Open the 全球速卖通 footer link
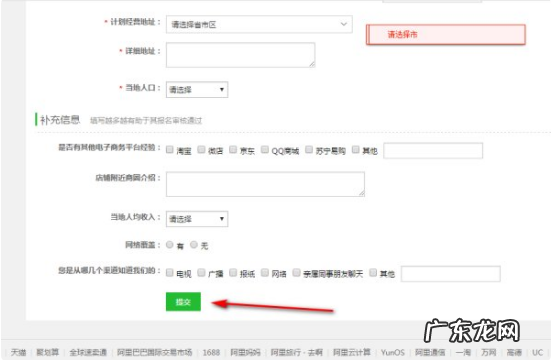Screen dimensions: 558x360 coord(88,352)
